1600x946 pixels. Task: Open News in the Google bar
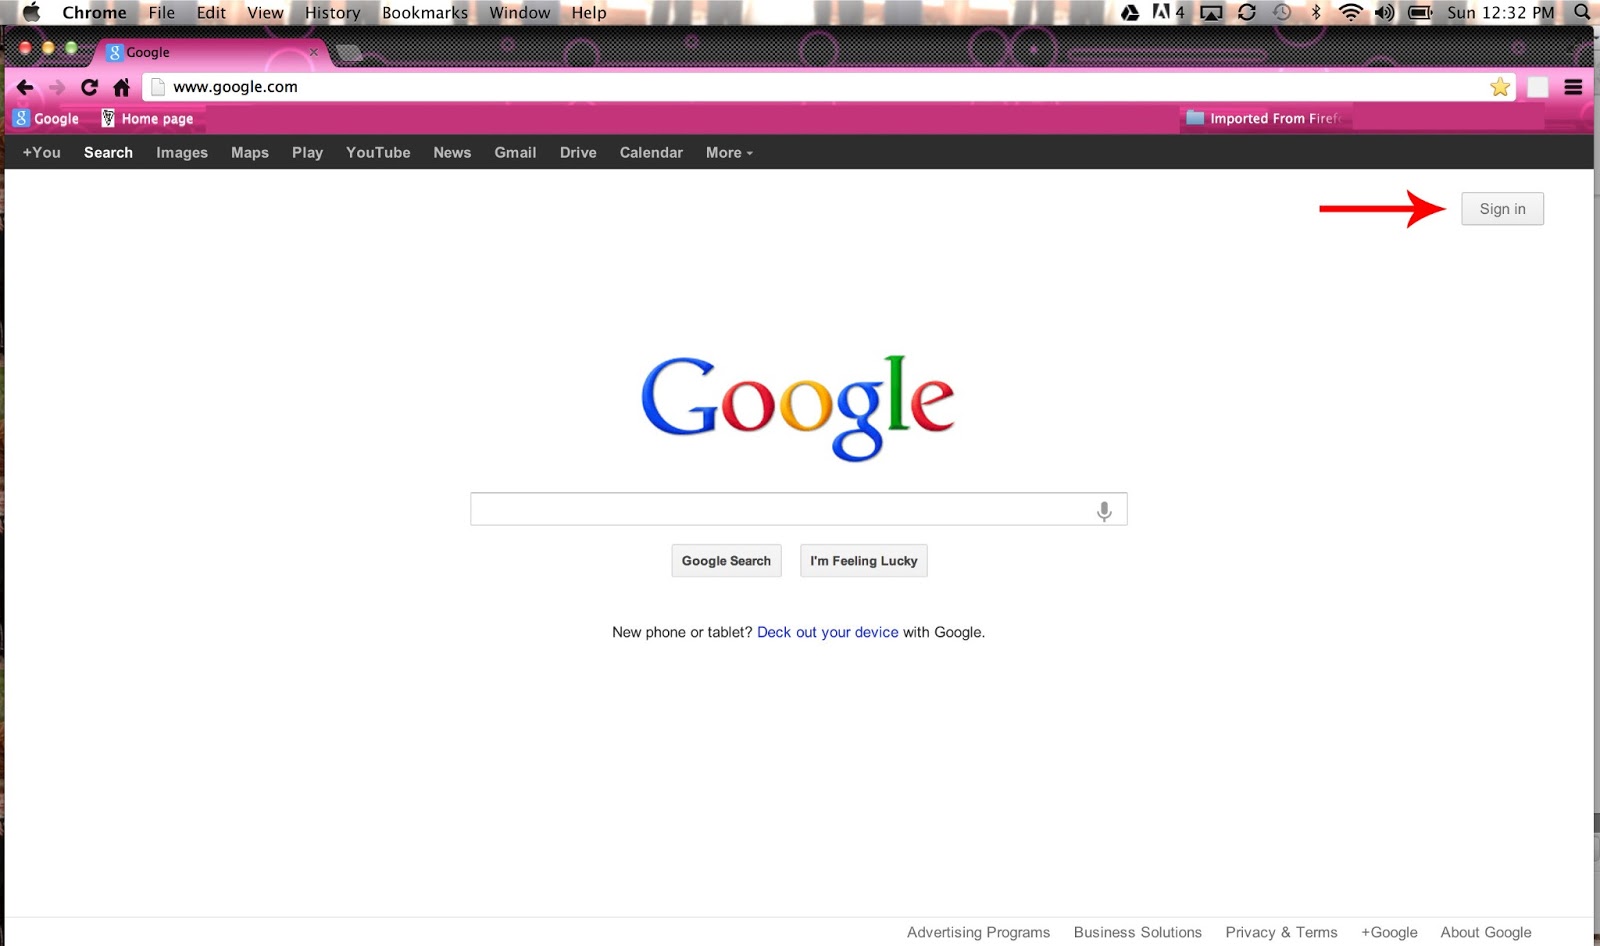tap(452, 152)
